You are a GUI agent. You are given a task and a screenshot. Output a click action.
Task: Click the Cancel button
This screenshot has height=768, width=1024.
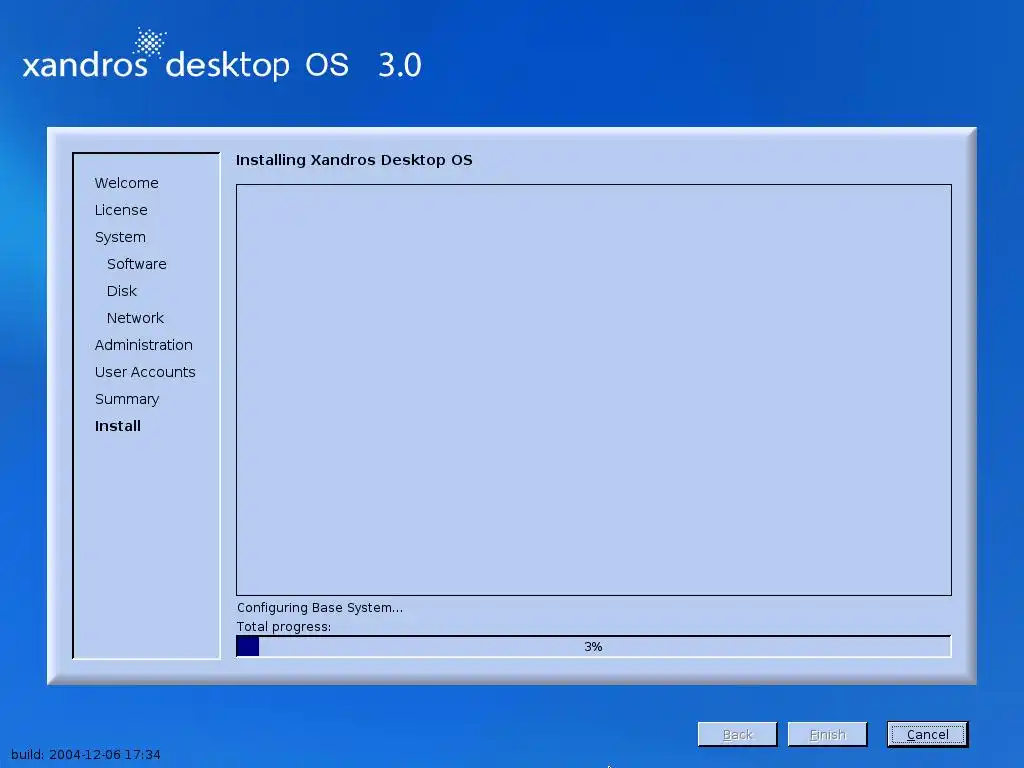[x=927, y=734]
